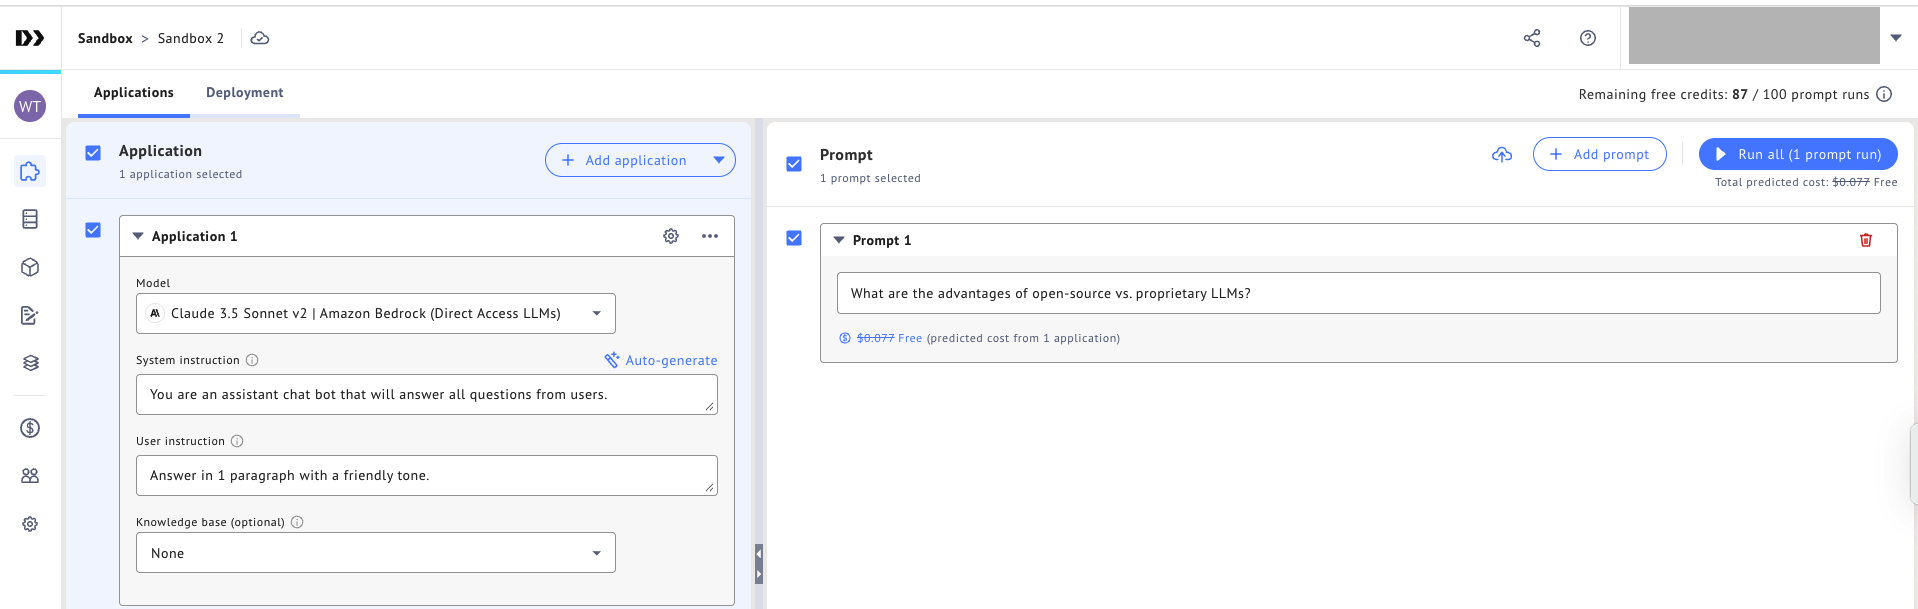
Task: Click the Prompt 1 question text field
Action: click(x=1358, y=294)
